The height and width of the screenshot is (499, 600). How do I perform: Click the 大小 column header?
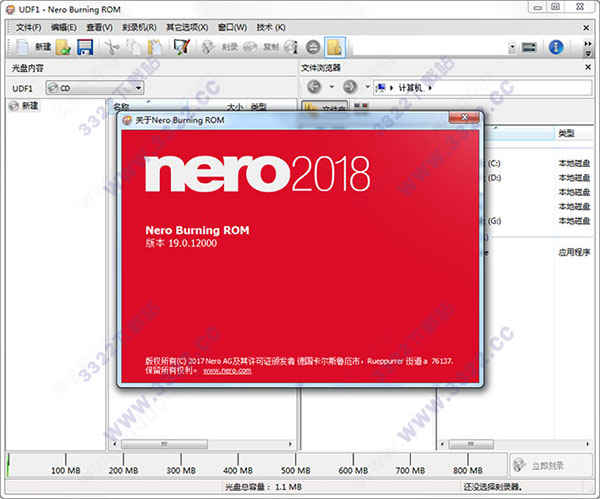point(234,107)
